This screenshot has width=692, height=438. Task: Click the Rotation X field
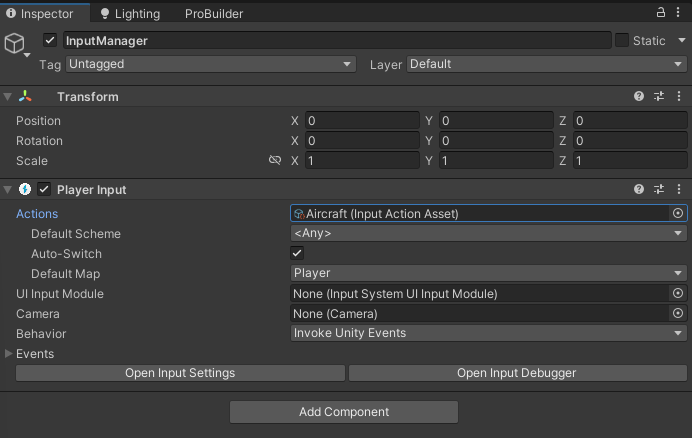(362, 140)
